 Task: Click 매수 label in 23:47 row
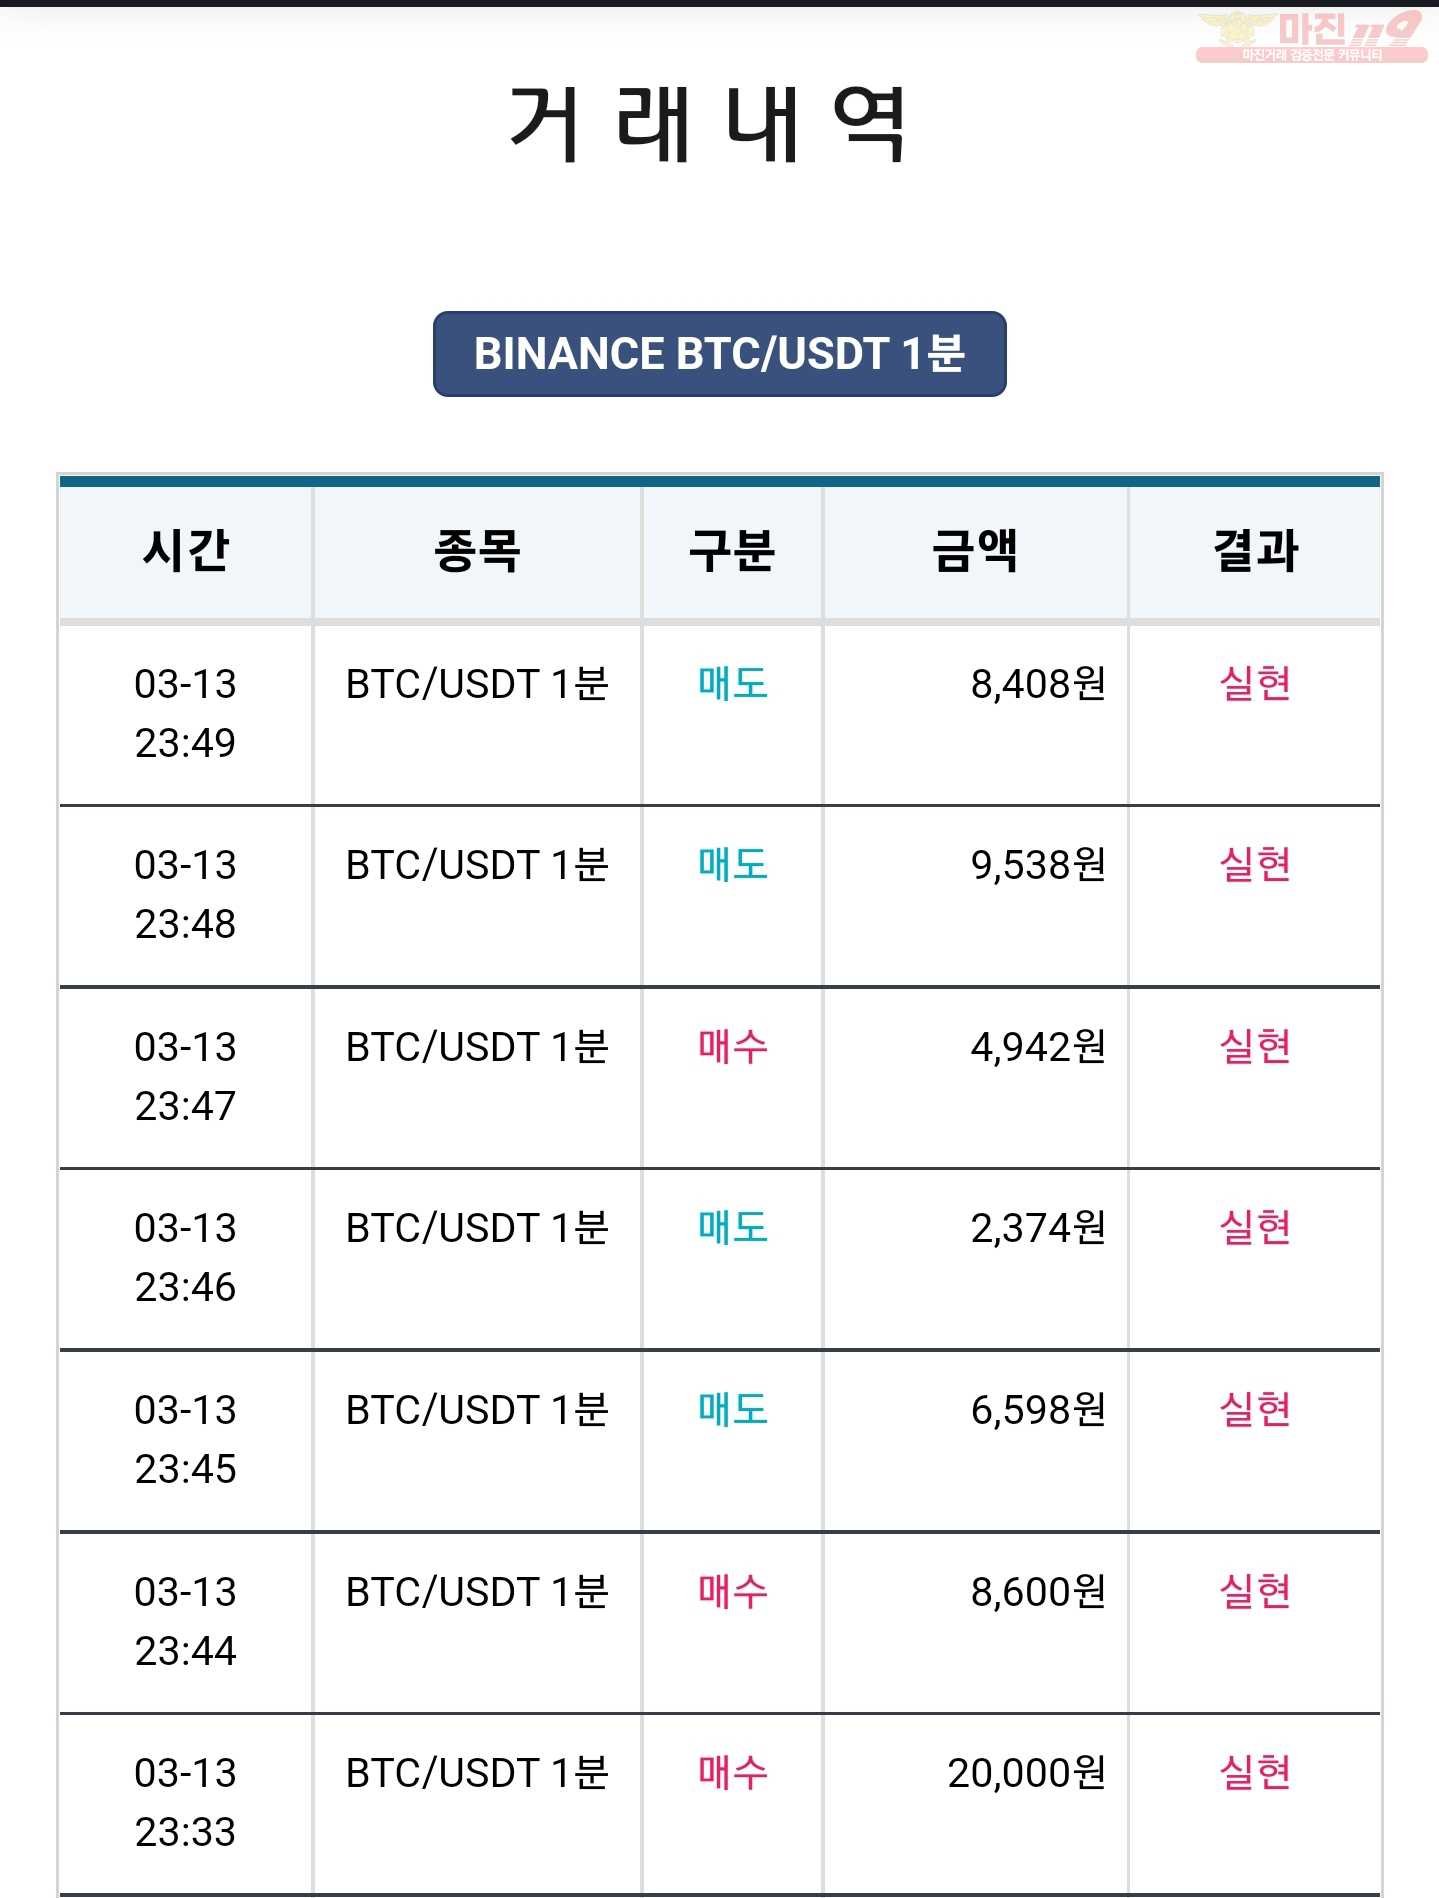[733, 1047]
